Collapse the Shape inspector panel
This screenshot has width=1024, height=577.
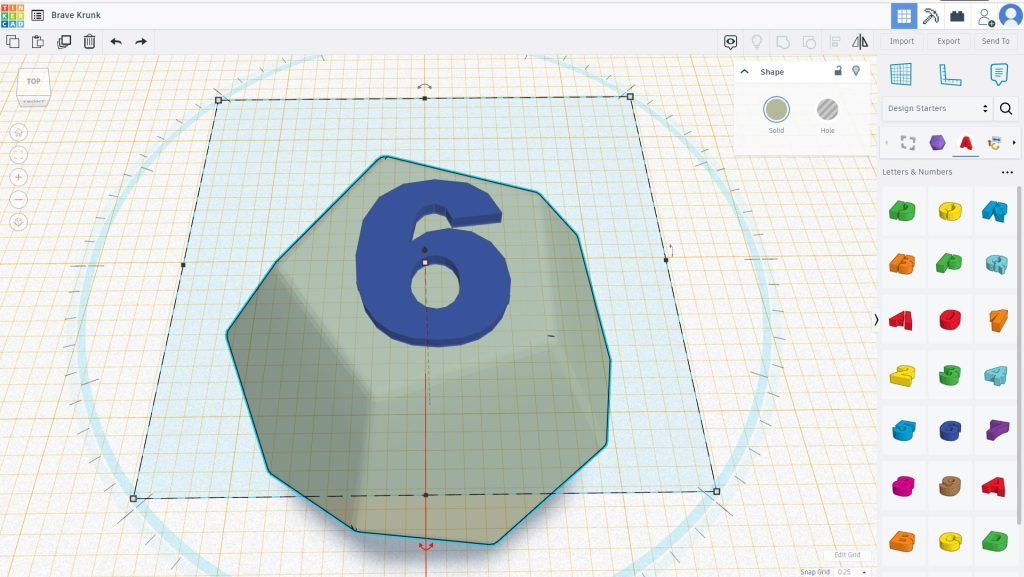tap(744, 72)
